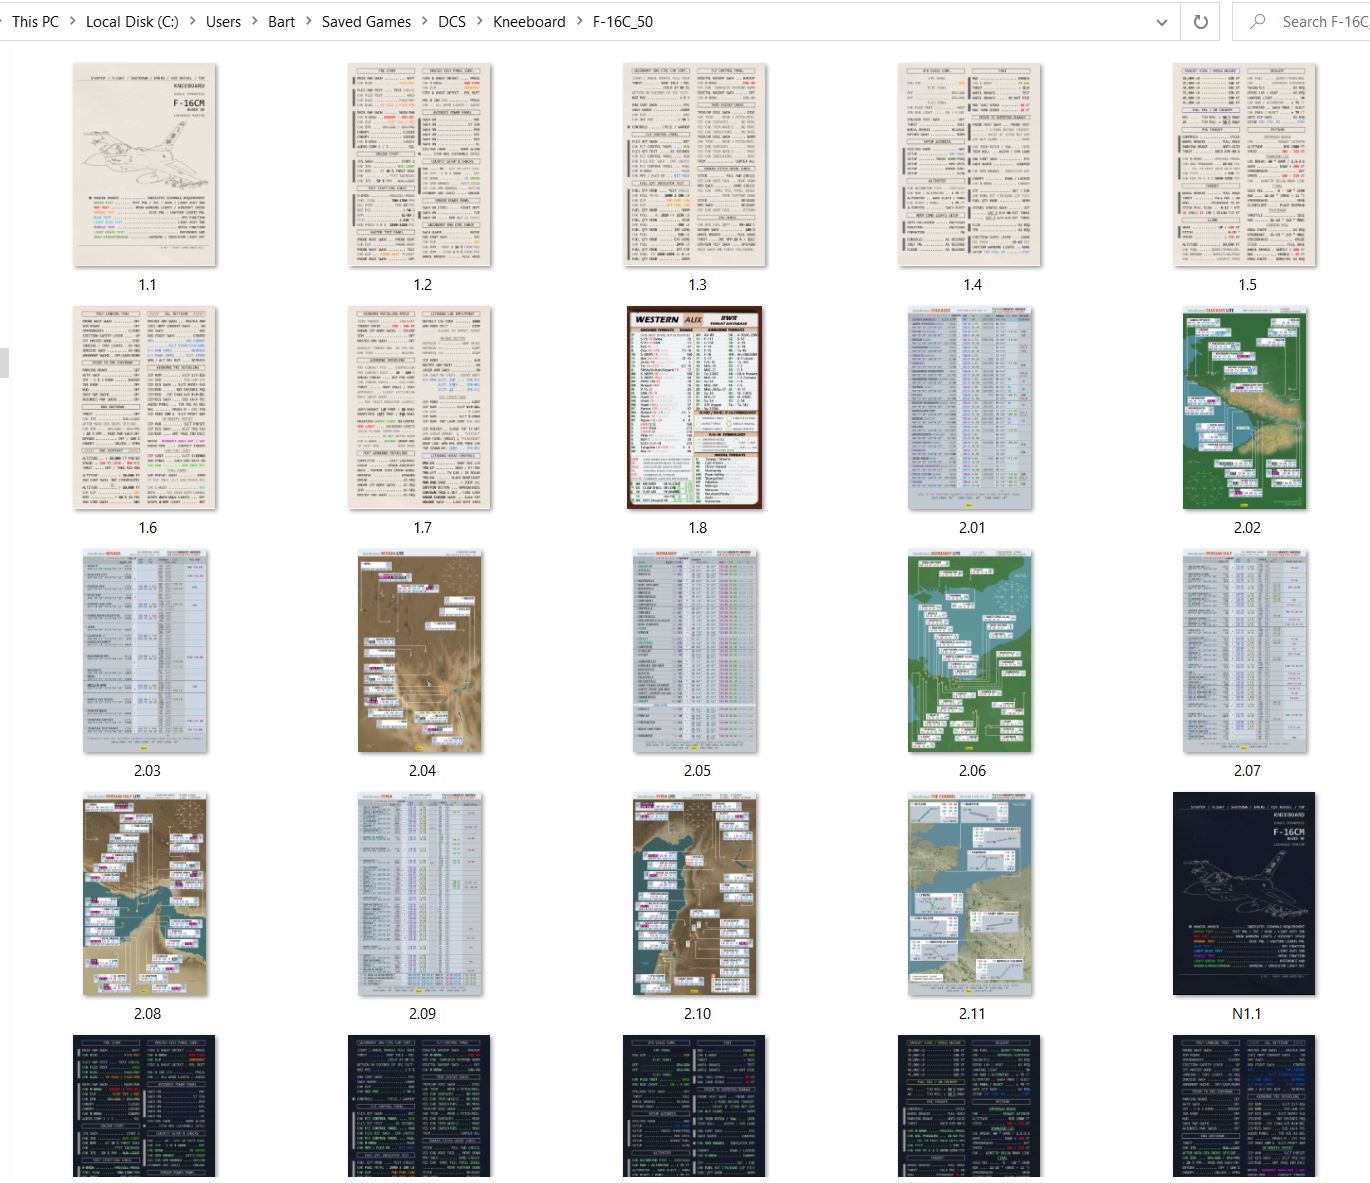Viewport: 1370px width, 1183px height.
Task: Select the 2.02 Caucasus map thumbnail
Action: tap(1245, 408)
